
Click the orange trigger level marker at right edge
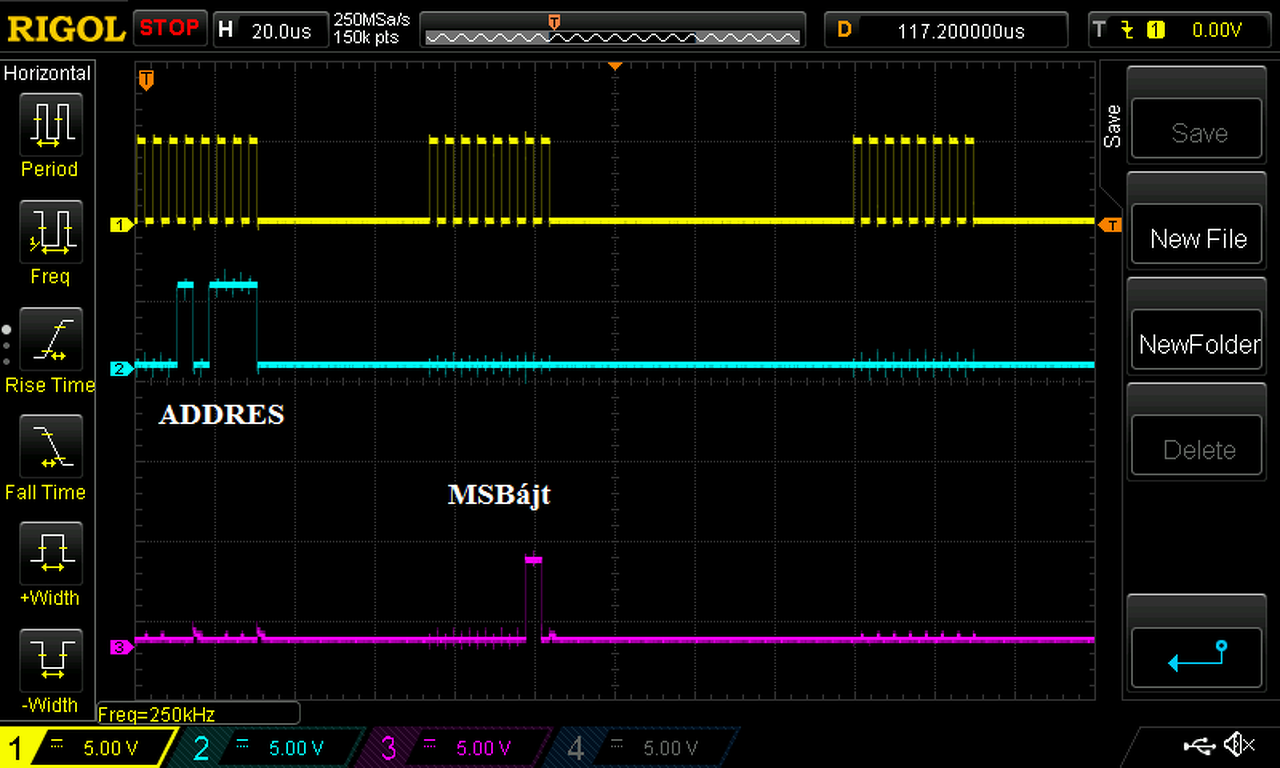(1109, 225)
